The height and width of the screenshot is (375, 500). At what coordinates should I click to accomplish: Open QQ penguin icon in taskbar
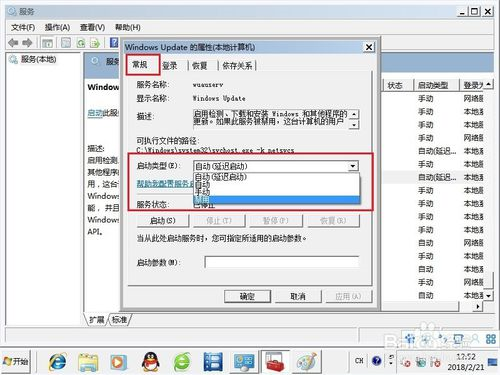pos(151,361)
